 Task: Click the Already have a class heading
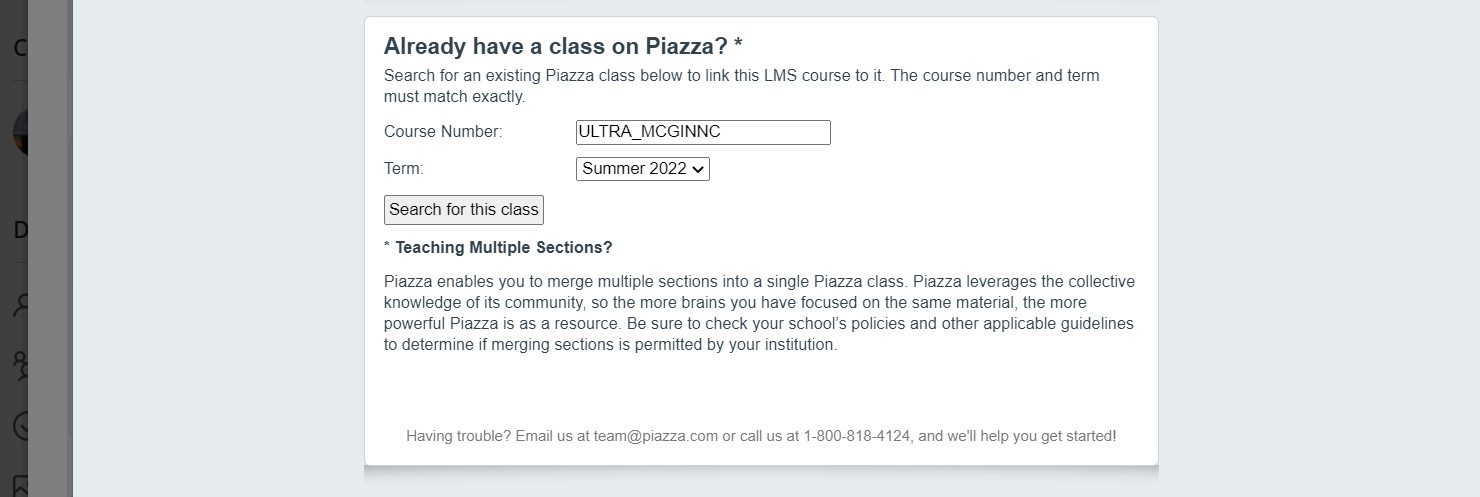[563, 46]
